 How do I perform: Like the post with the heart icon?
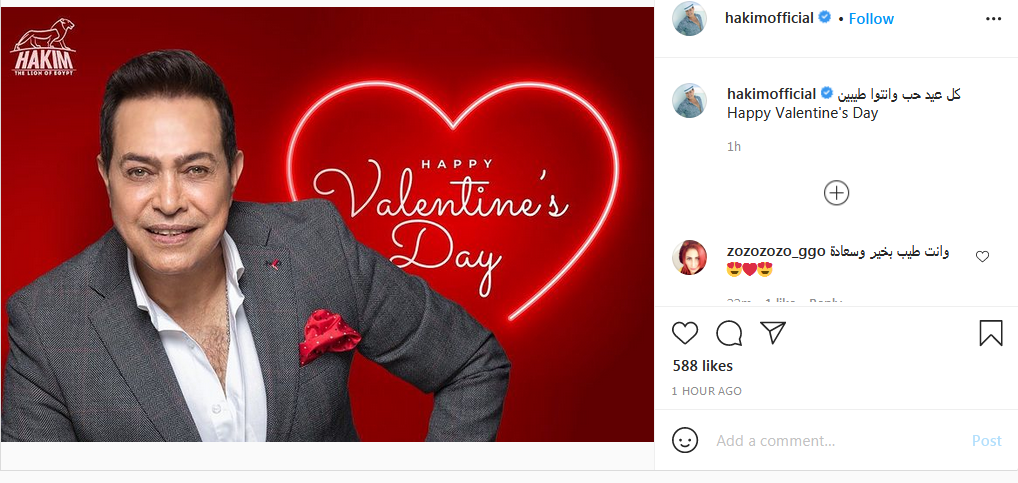685,333
